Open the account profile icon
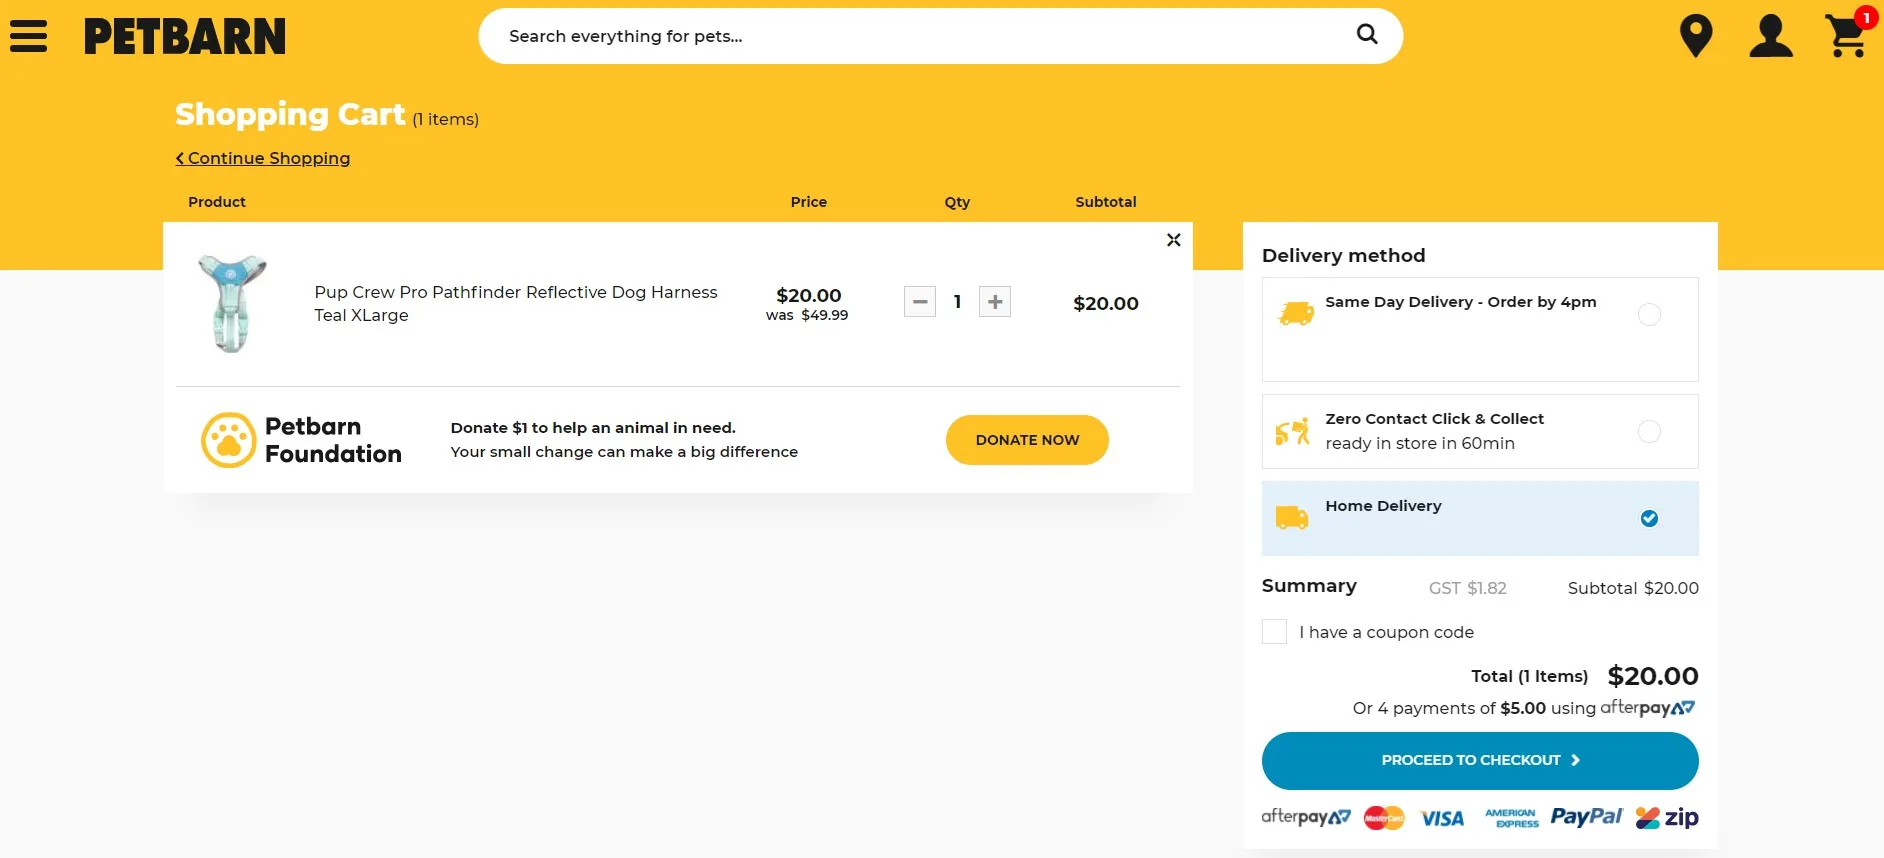The width and height of the screenshot is (1884, 858). point(1770,36)
